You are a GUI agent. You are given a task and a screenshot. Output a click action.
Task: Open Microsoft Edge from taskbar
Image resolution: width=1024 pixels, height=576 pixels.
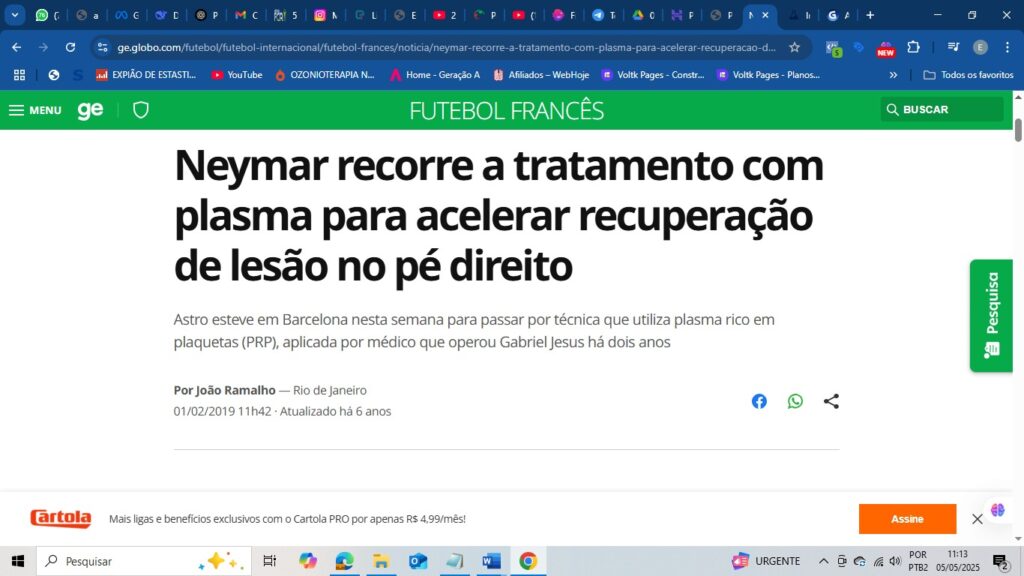[344, 561]
